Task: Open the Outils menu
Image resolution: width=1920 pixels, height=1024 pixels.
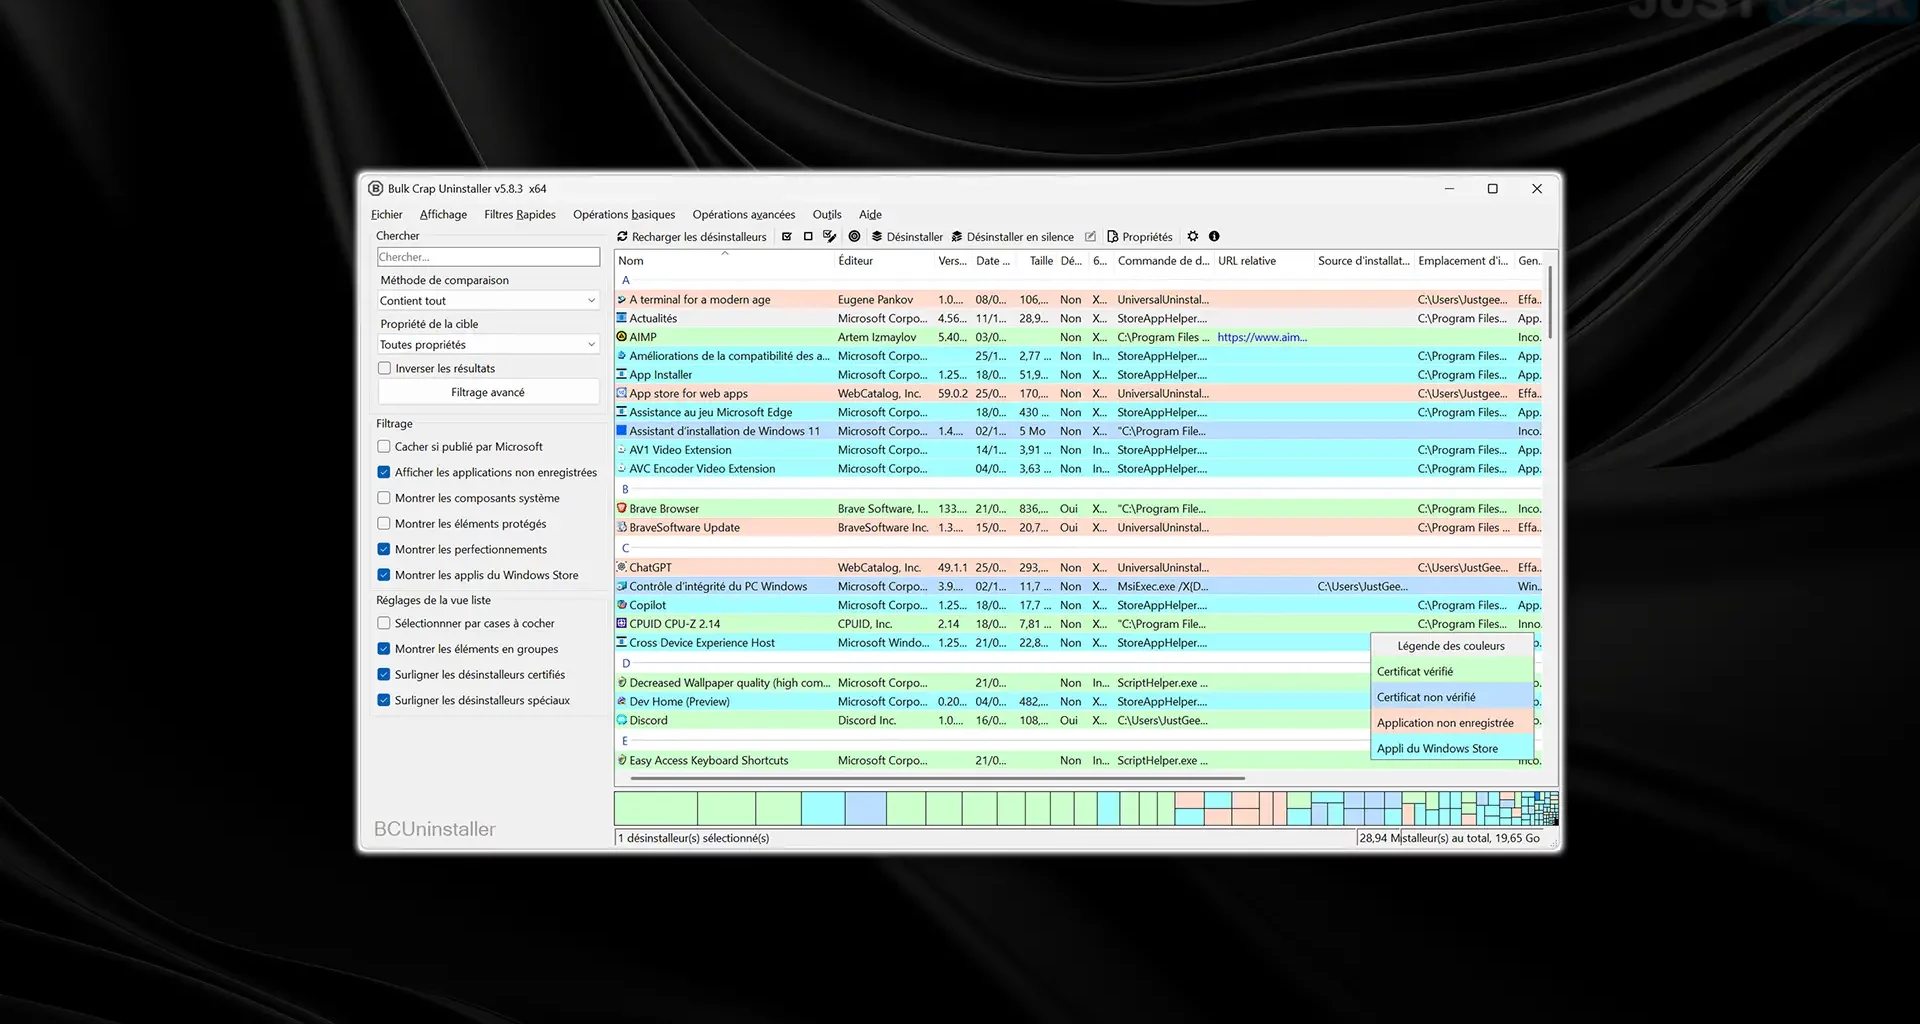Action: click(827, 214)
